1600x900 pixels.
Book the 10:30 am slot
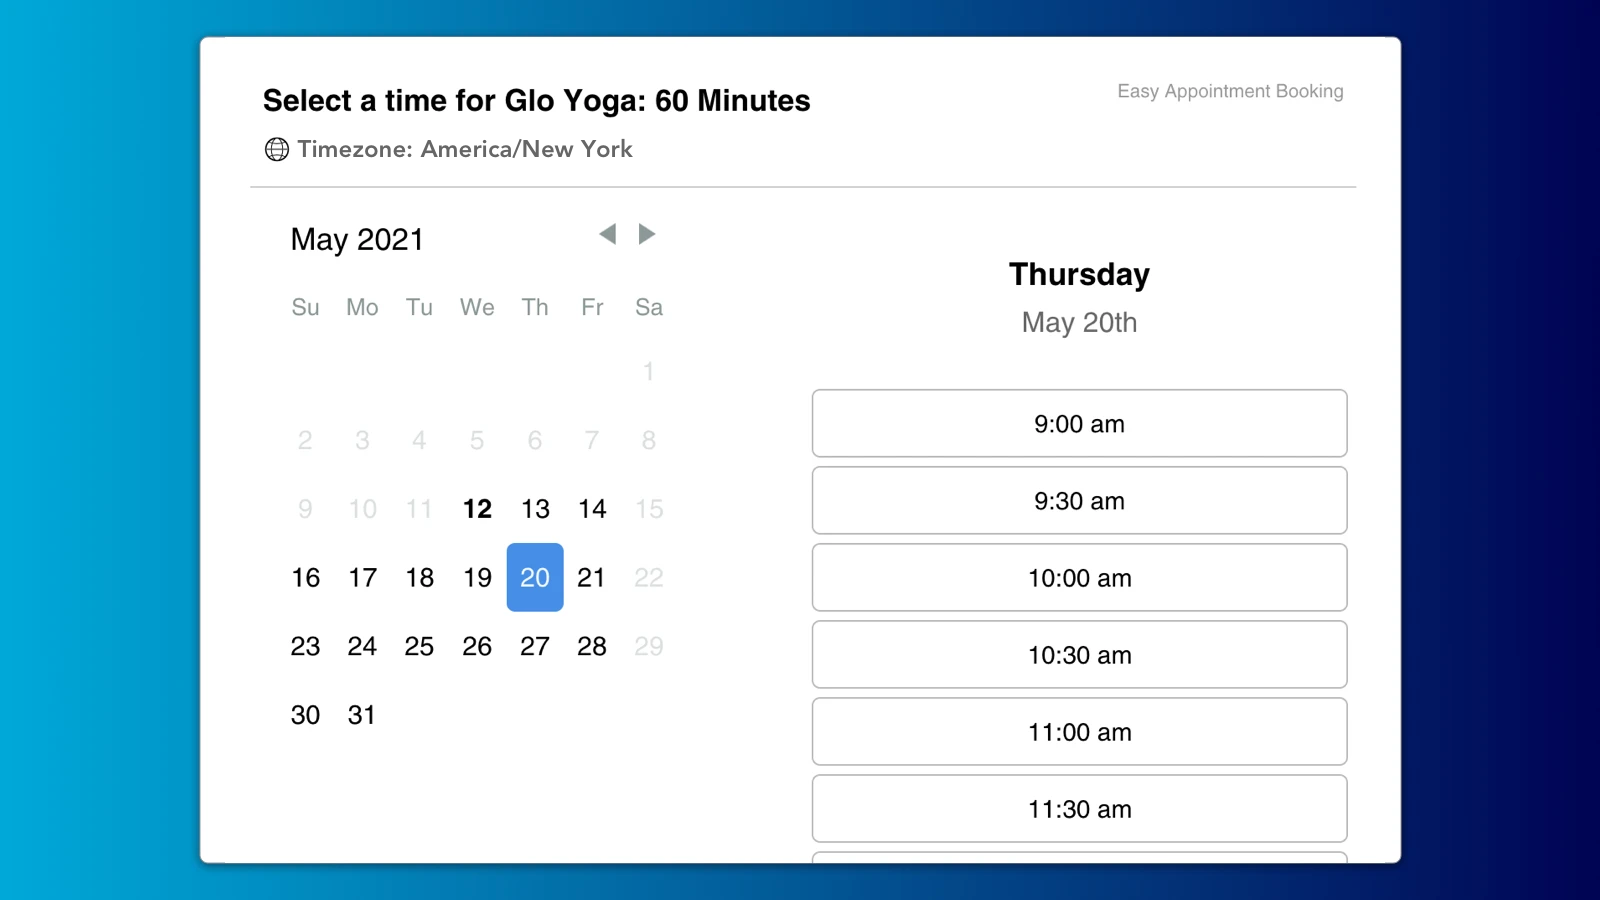1079,655
